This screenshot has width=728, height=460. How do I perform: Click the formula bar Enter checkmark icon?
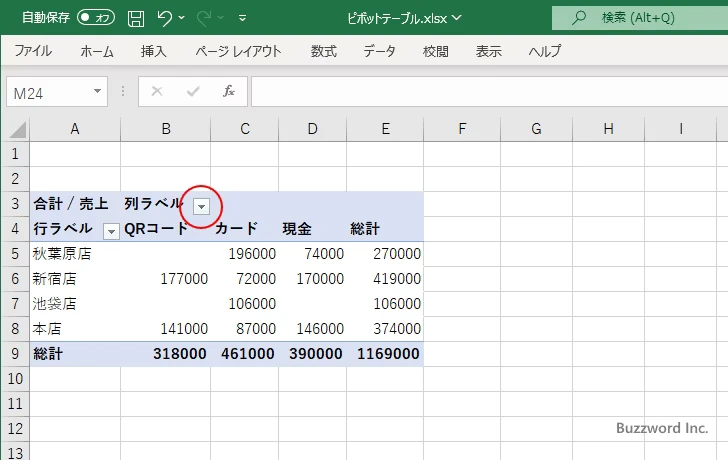[x=193, y=91]
